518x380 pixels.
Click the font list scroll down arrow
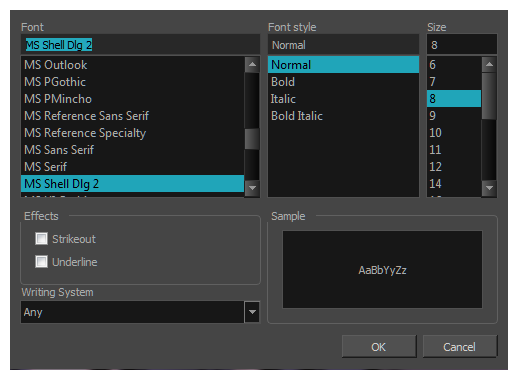(252, 188)
